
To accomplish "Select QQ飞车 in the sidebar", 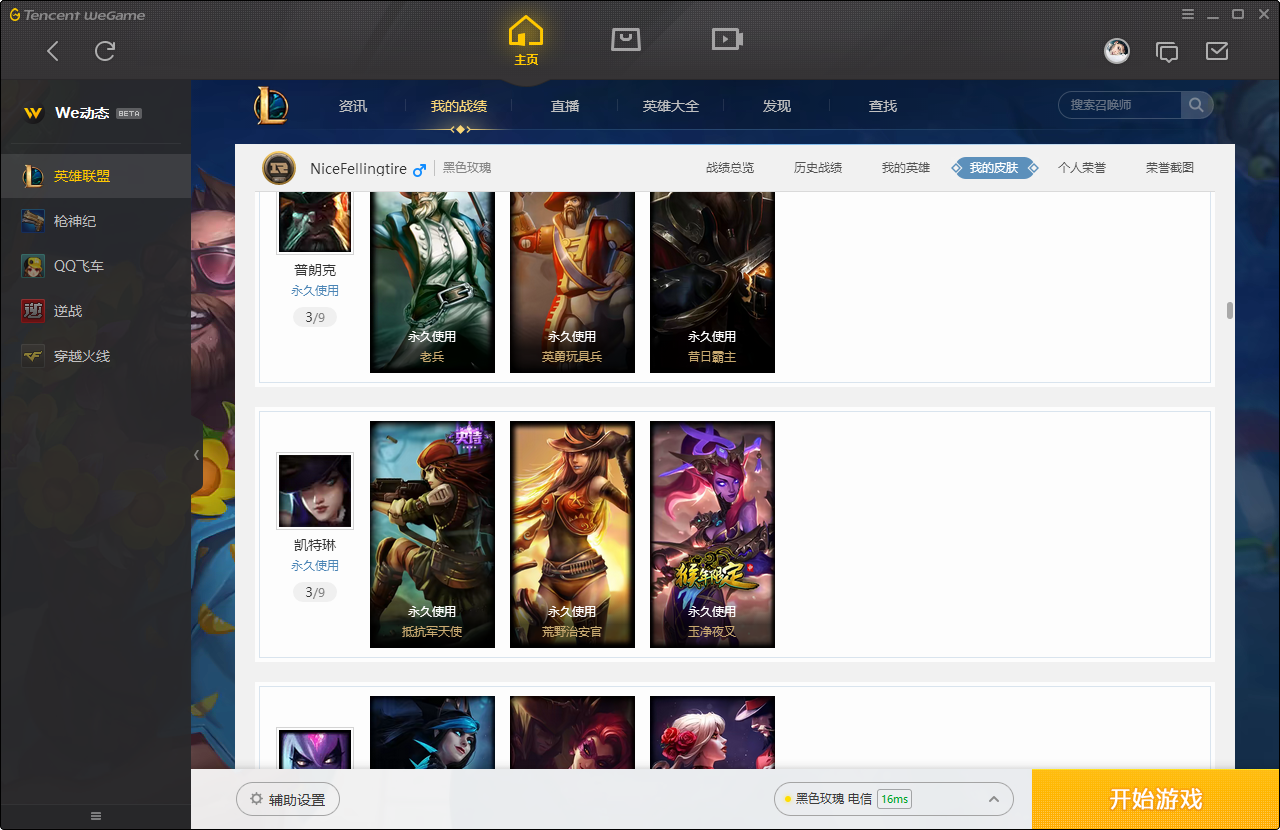I will (95, 266).
